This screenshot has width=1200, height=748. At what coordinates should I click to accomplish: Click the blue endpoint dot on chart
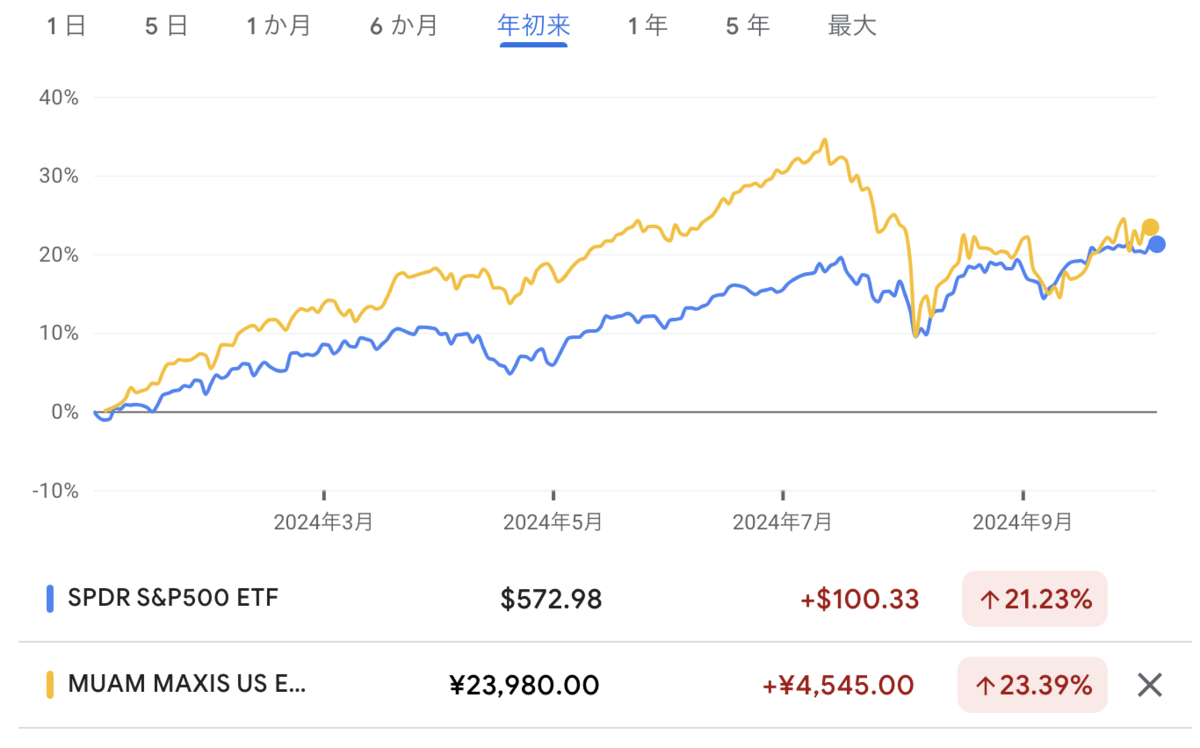(1157, 244)
